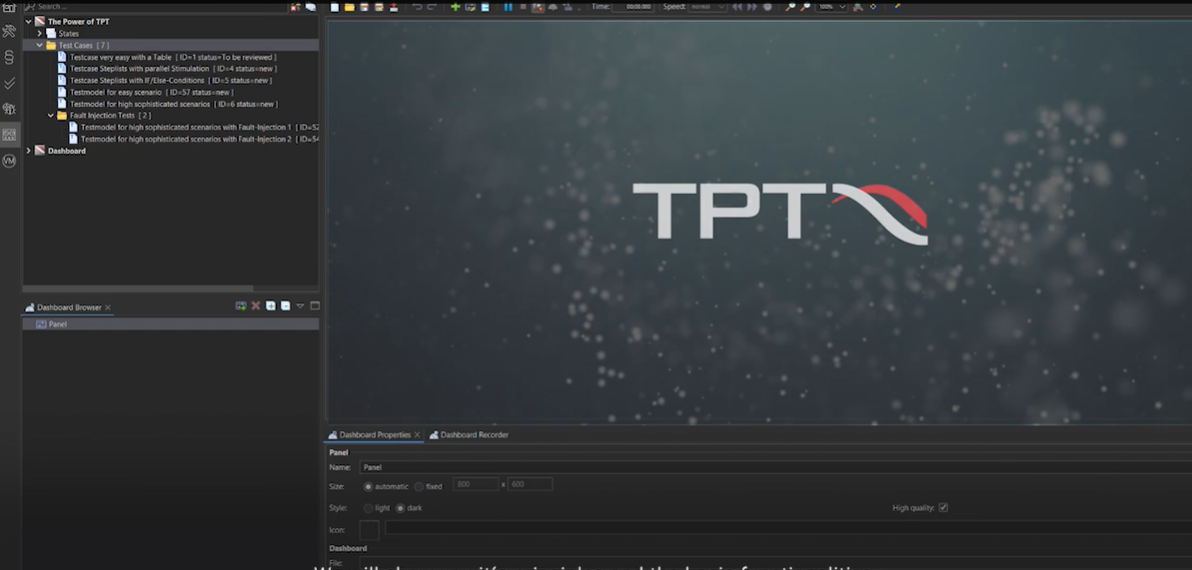This screenshot has width=1192, height=570.
Task: Select Testmodel with Fault-Injection 2
Action: click(199, 139)
